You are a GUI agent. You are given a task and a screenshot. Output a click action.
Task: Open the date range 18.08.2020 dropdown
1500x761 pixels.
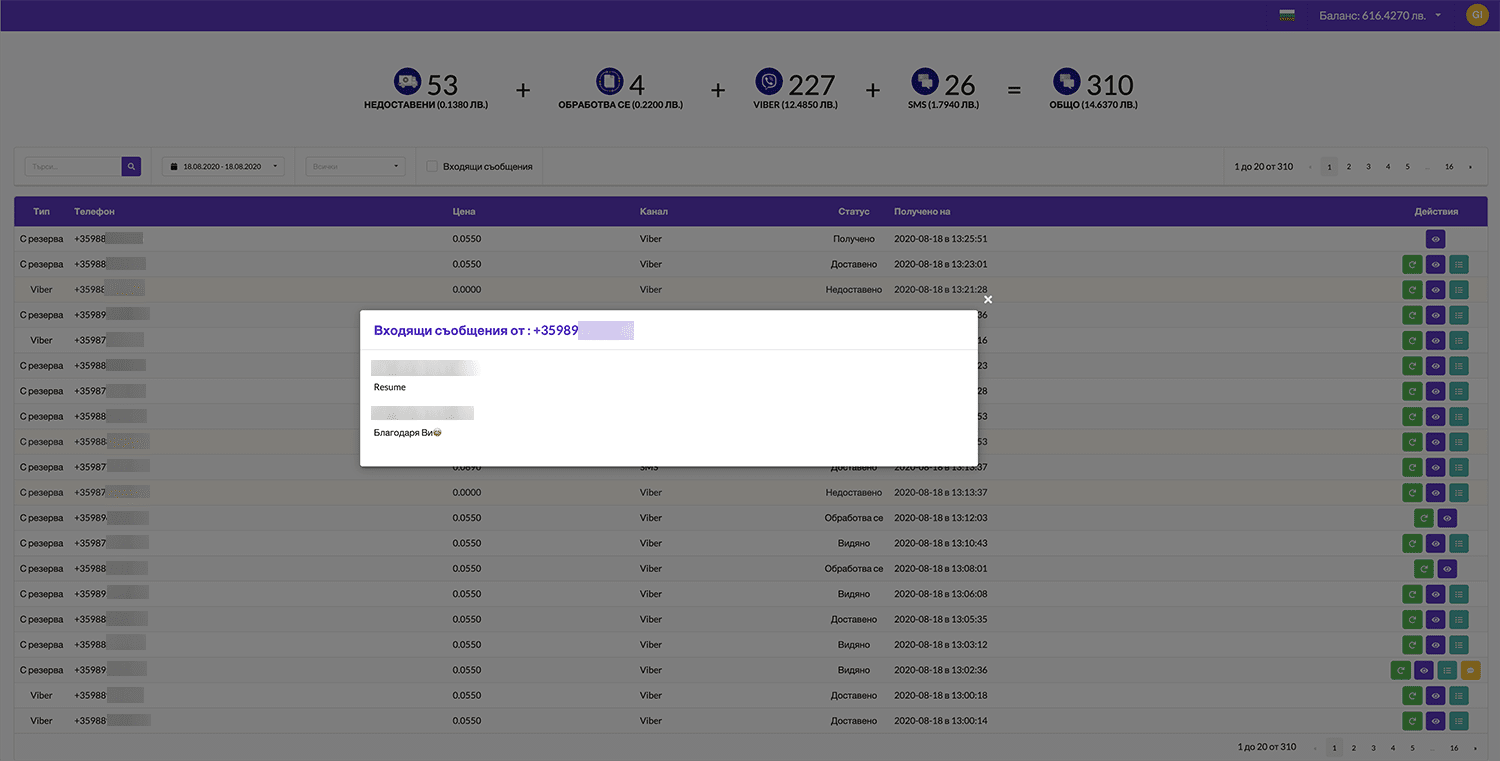pyautogui.click(x=223, y=167)
